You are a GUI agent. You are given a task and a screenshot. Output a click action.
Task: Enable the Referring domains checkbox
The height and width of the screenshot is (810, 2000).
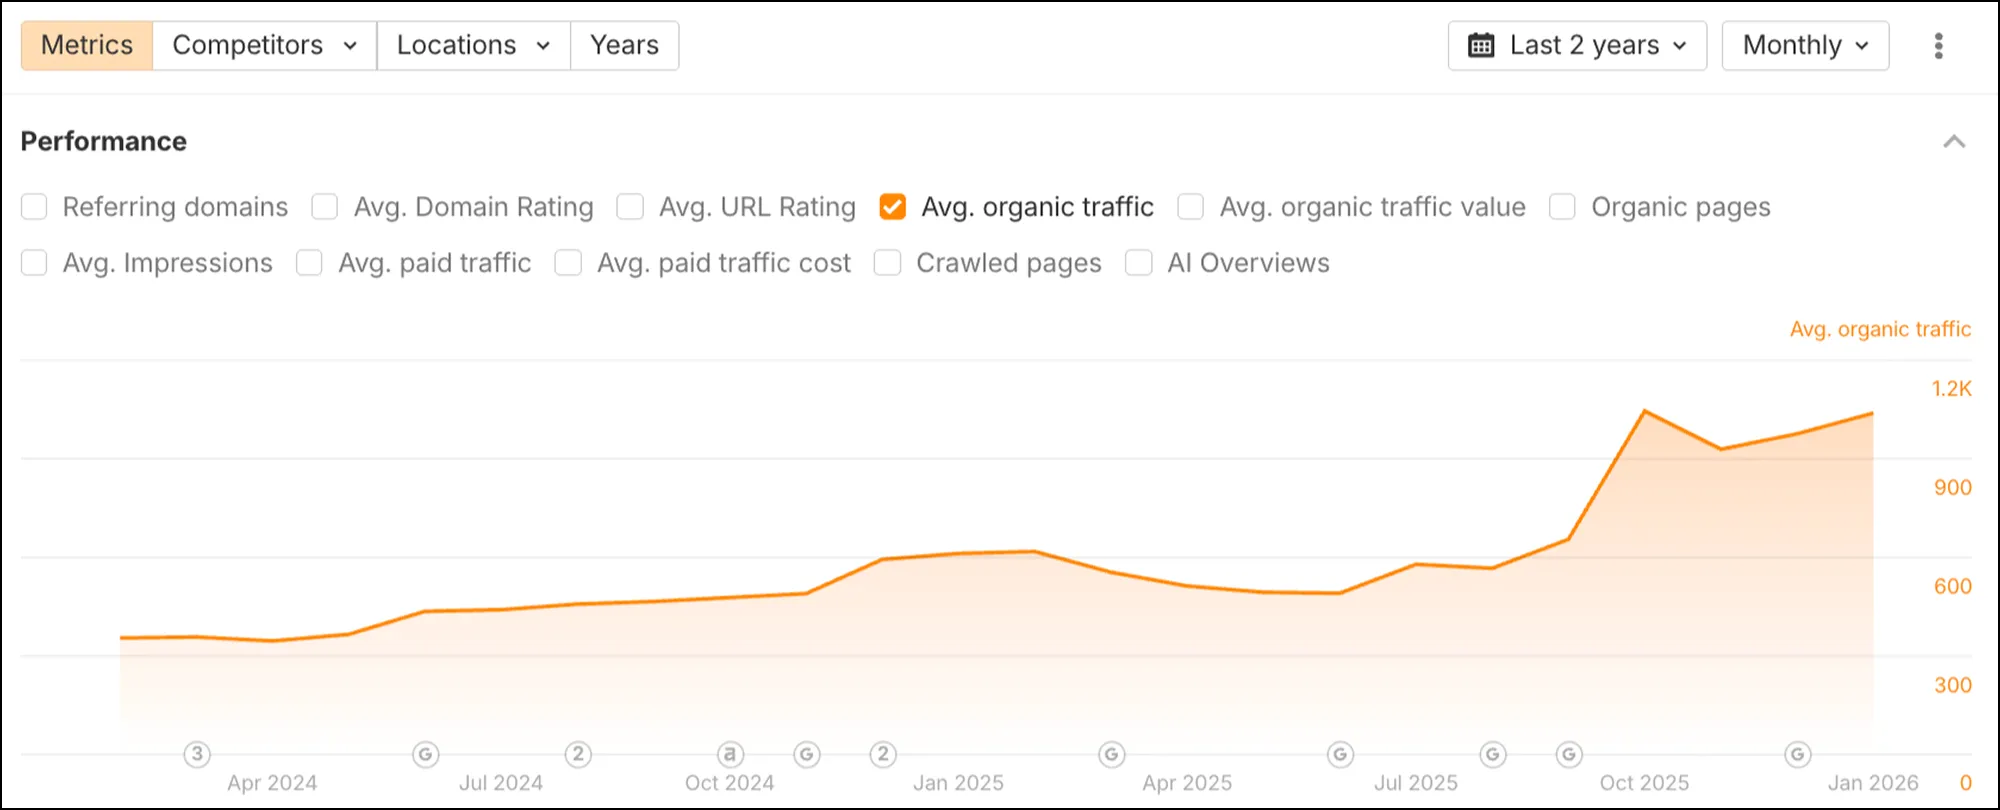pos(34,206)
